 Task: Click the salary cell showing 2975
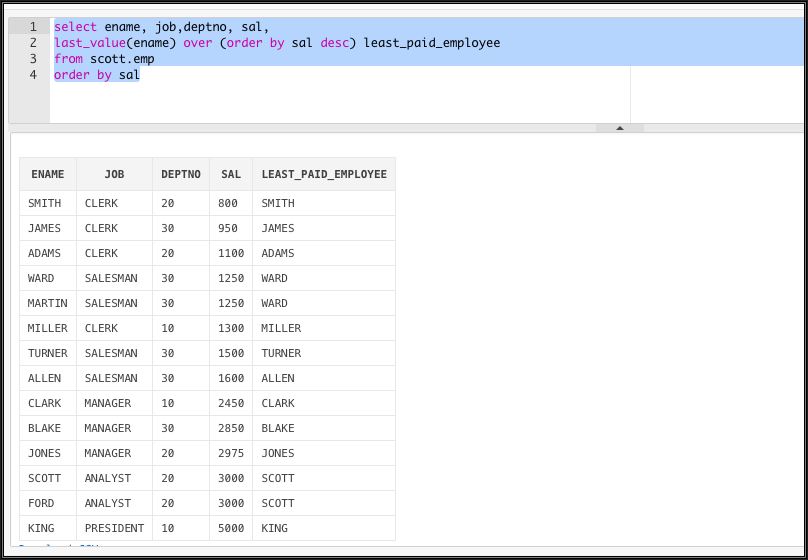coord(230,453)
